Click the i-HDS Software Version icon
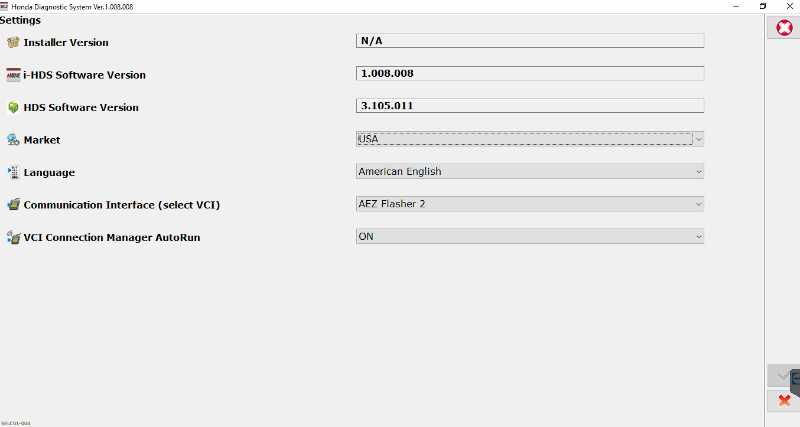This screenshot has height=427, width=800. [13, 75]
